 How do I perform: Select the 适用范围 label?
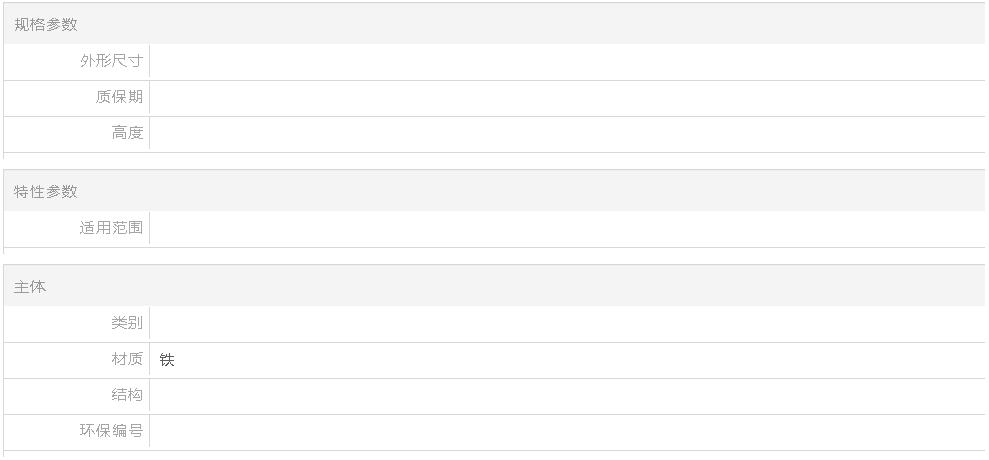[x=111, y=227]
